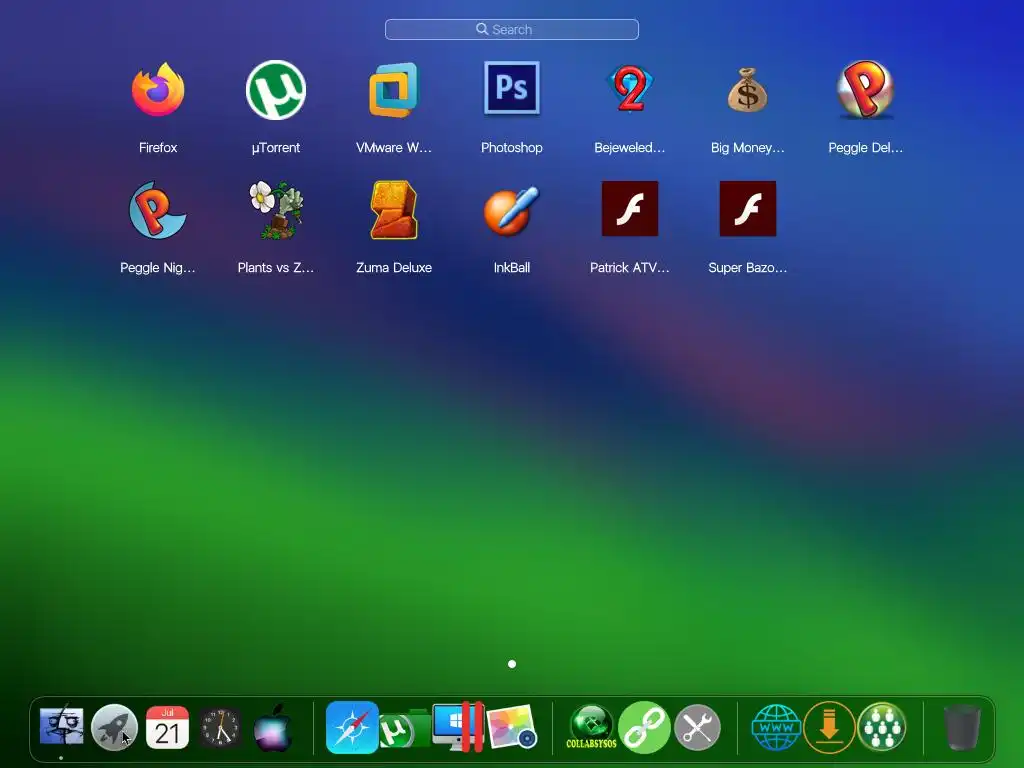Click the page indicator dot
Image resolution: width=1024 pixels, height=768 pixels.
point(512,664)
